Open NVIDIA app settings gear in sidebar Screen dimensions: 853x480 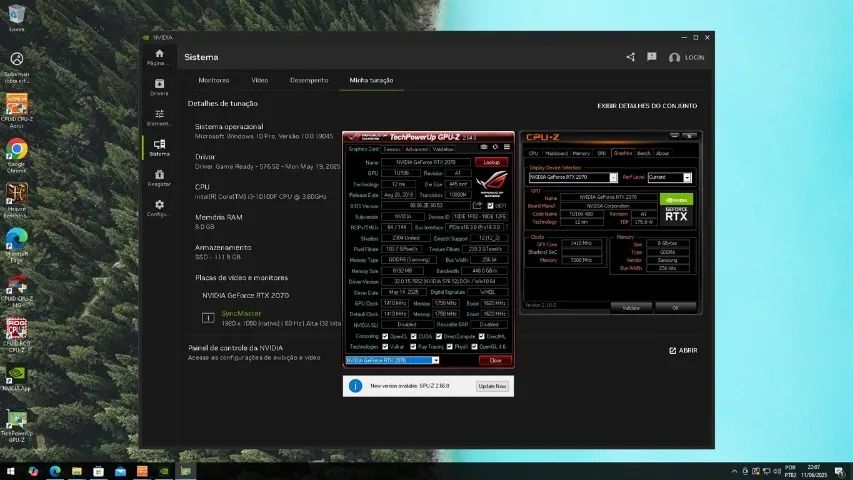[159, 208]
